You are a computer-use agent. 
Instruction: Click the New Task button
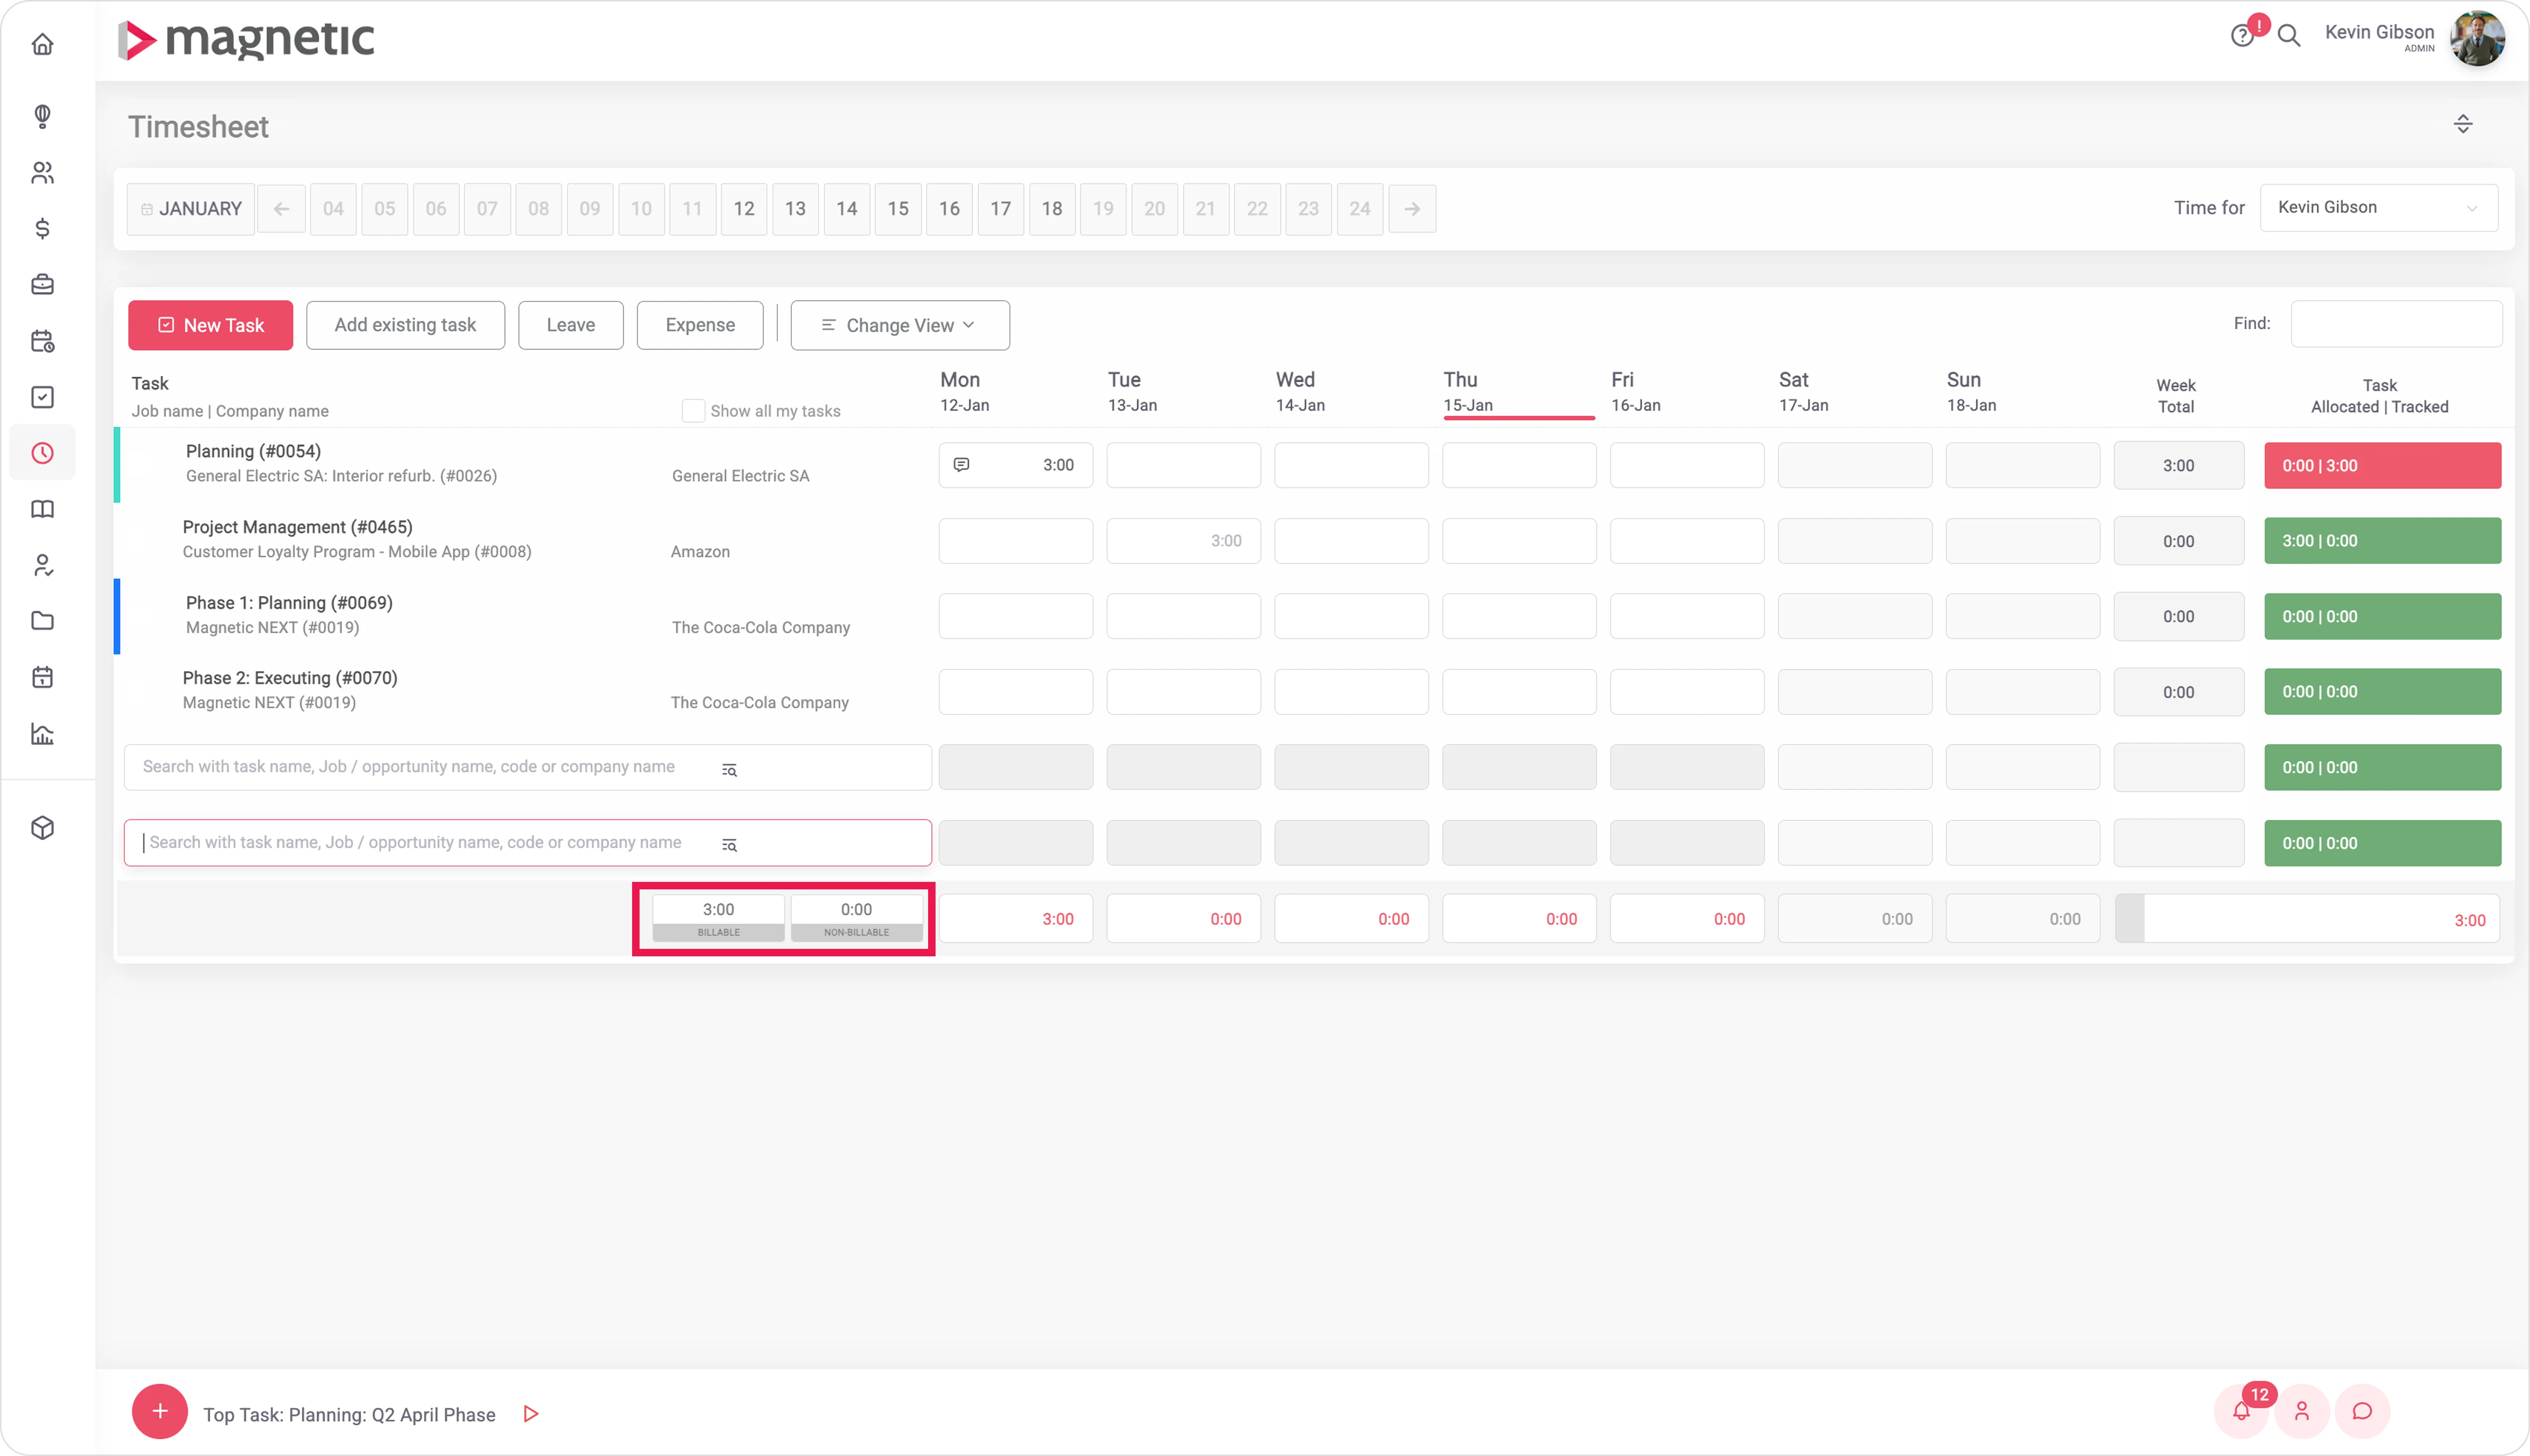(210, 325)
